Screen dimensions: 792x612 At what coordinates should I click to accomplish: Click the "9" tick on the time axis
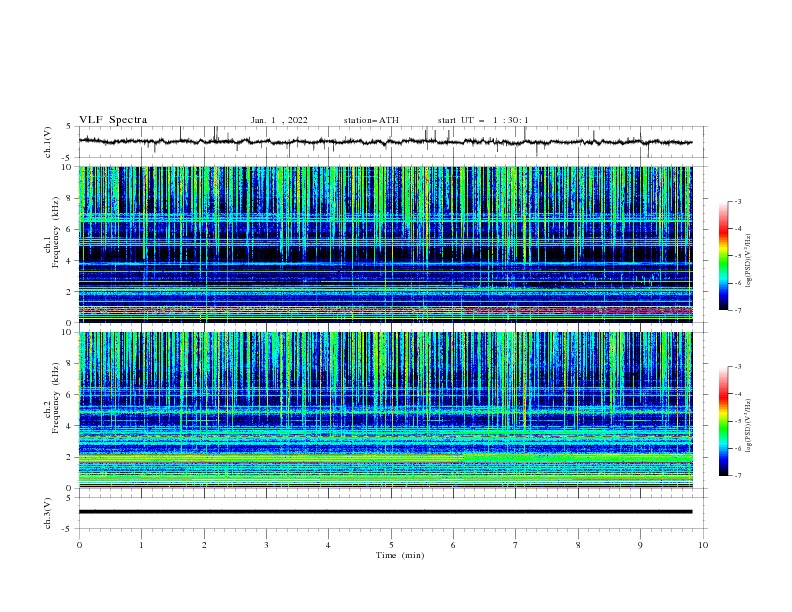pos(640,545)
